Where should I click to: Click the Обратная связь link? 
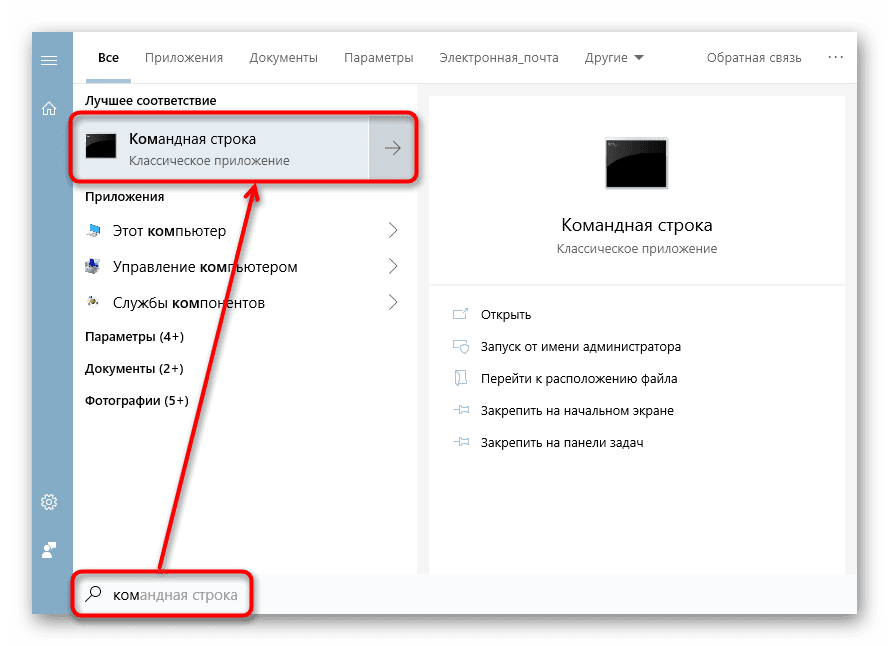(754, 58)
